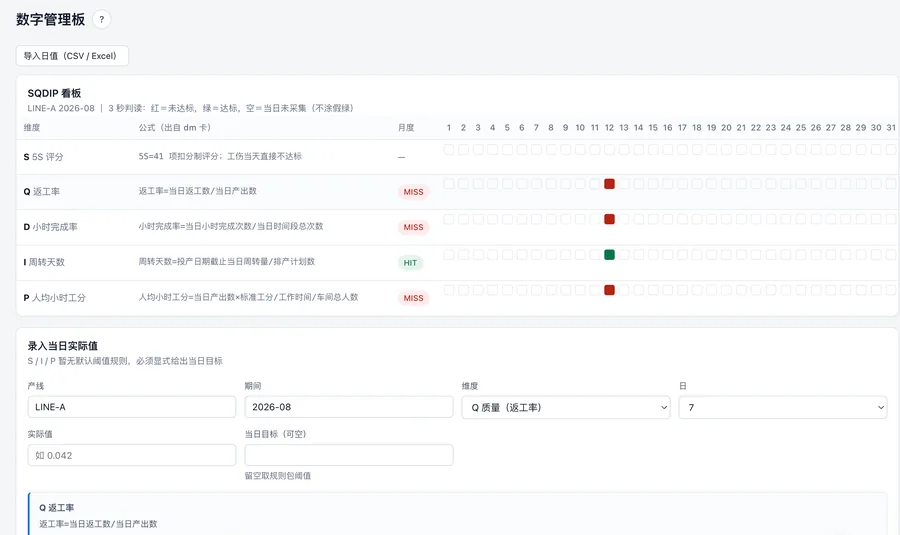Focus the 期间 input with 2026-08
900x535 pixels.
(x=349, y=407)
